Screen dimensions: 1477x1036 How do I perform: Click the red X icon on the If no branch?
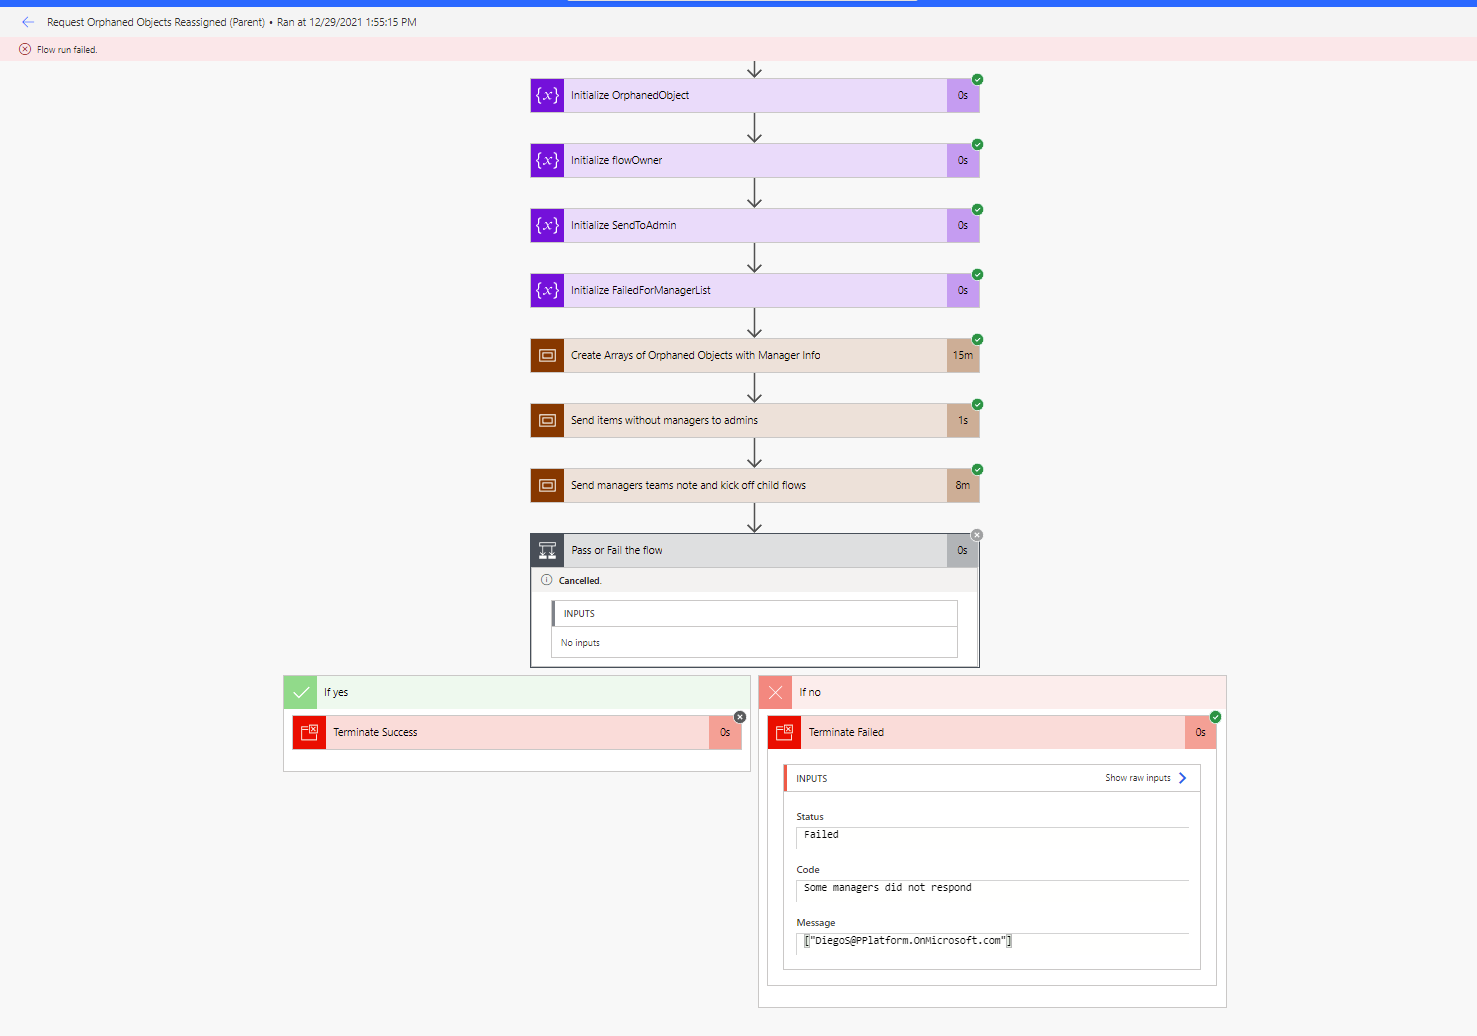[x=775, y=691]
